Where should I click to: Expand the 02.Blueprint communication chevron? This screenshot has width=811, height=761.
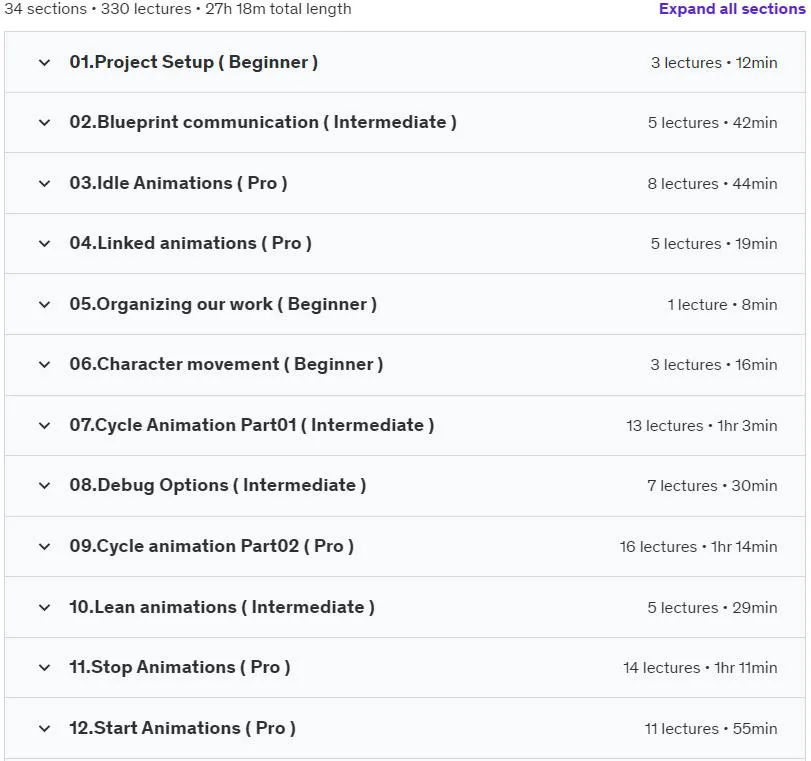coord(44,123)
